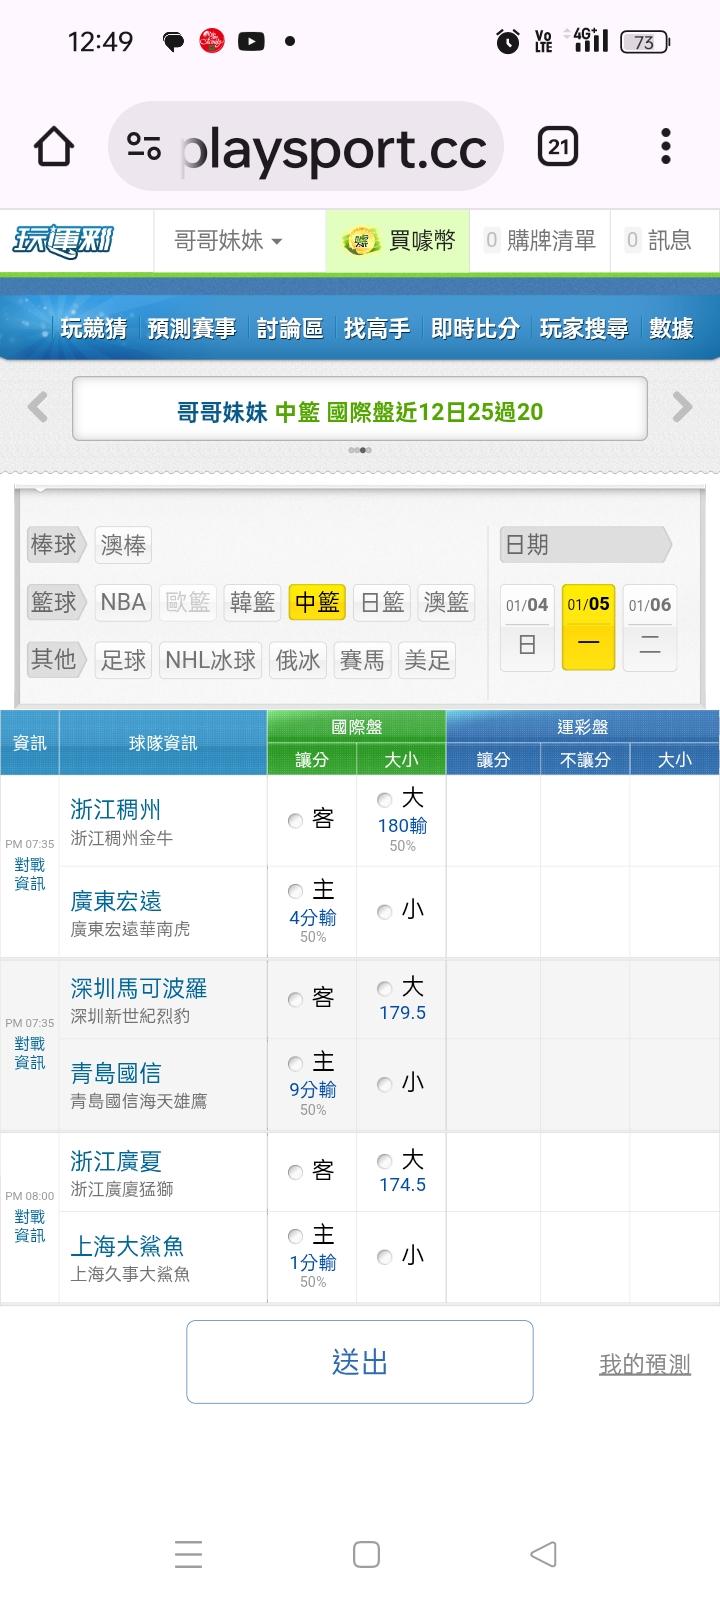720x1604 pixels.
Task: Tap the playsport site logo
Action: 62,241
